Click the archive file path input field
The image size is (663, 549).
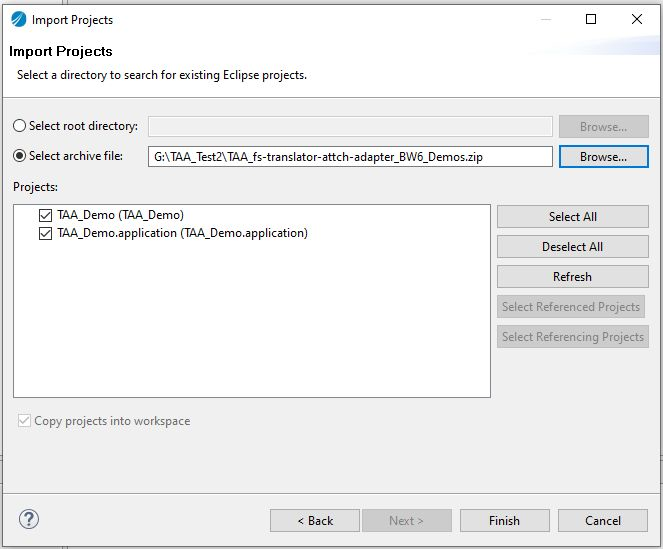pos(350,156)
